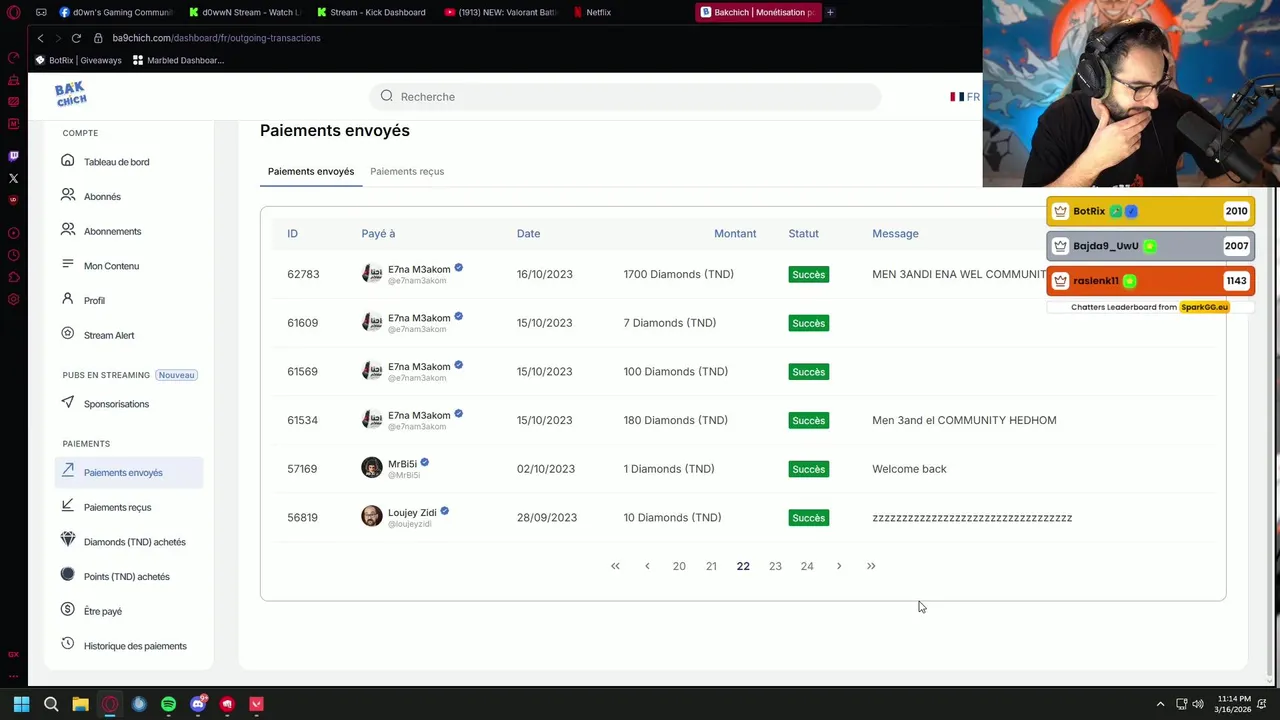Sort table by Montant column
The image size is (1280, 720).
tap(735, 233)
